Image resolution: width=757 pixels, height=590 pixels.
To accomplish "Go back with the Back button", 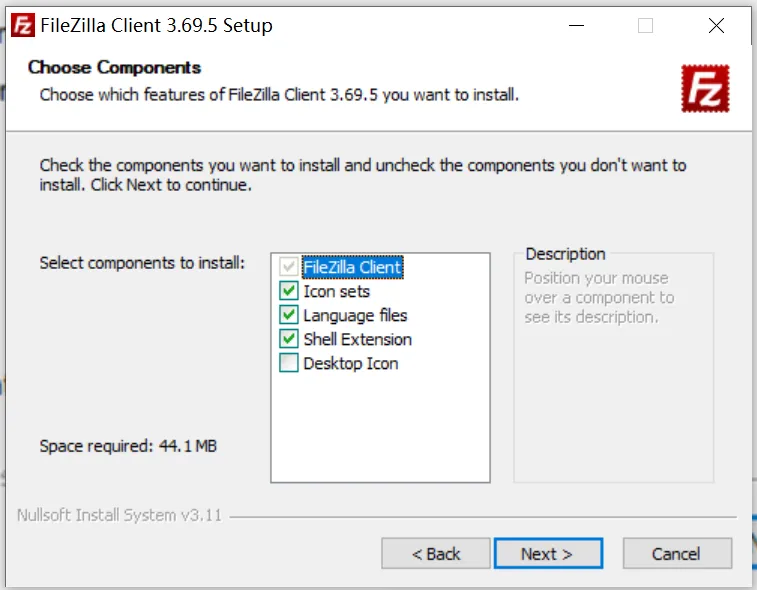I will click(x=436, y=553).
